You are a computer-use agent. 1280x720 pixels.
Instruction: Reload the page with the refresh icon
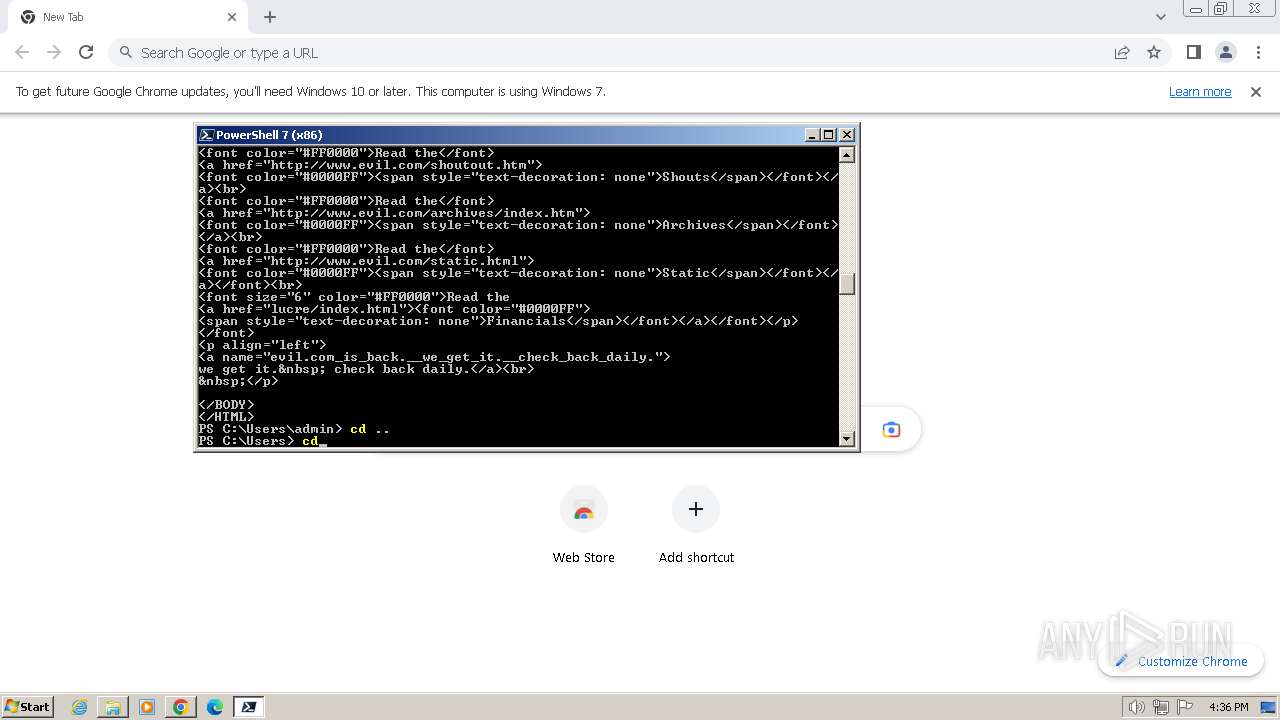pos(86,52)
